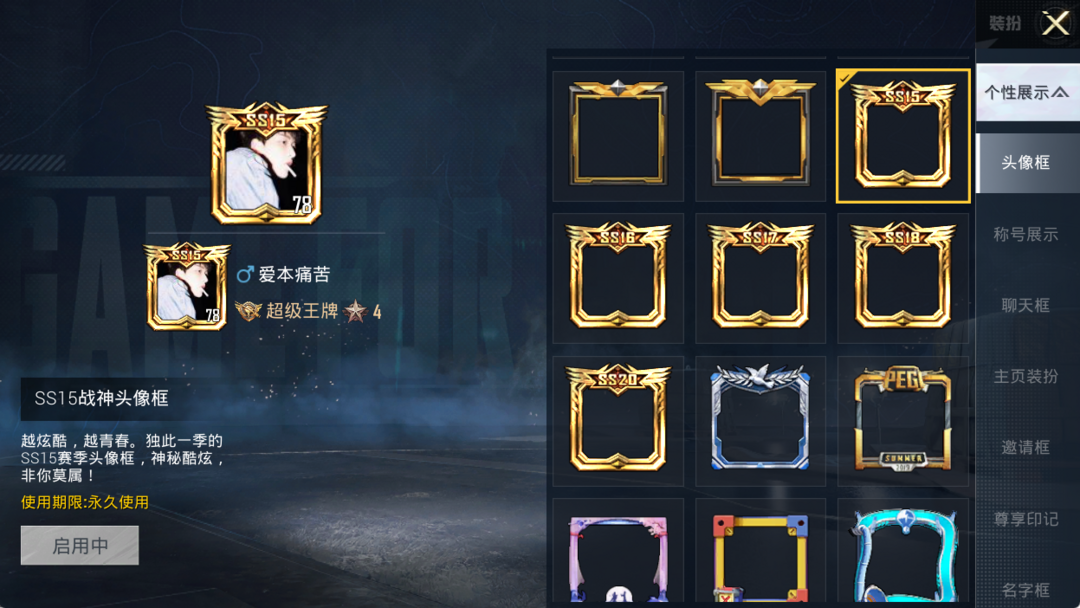The height and width of the screenshot is (608, 1080).
Task: Pick the first gold diamond-wing frame
Action: (x=618, y=136)
